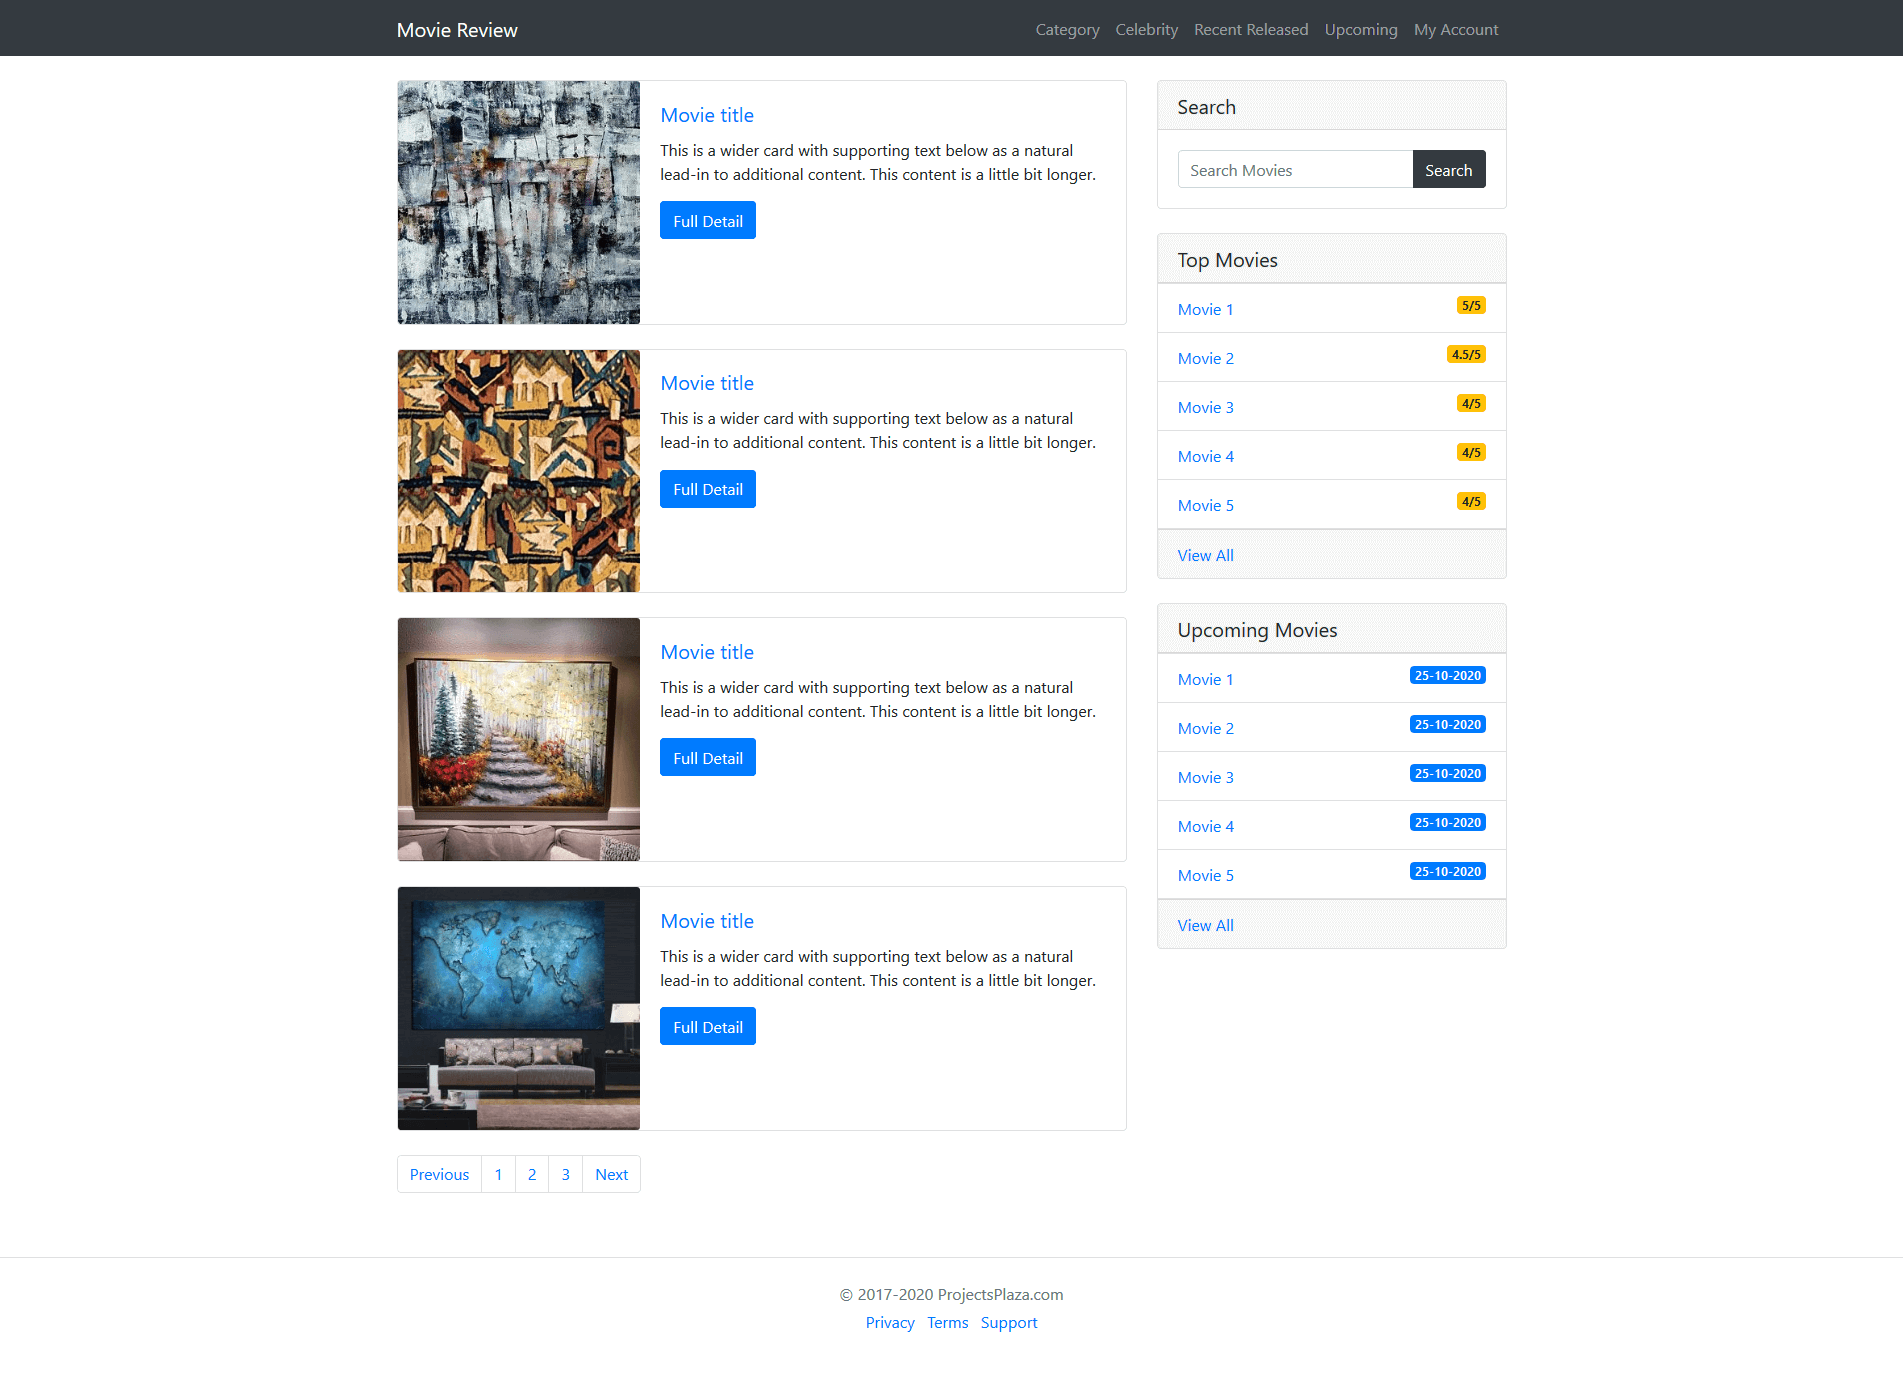1903x1382 pixels.
Task: Select Movie 4 in Upcoming Movies list
Action: coord(1205,826)
